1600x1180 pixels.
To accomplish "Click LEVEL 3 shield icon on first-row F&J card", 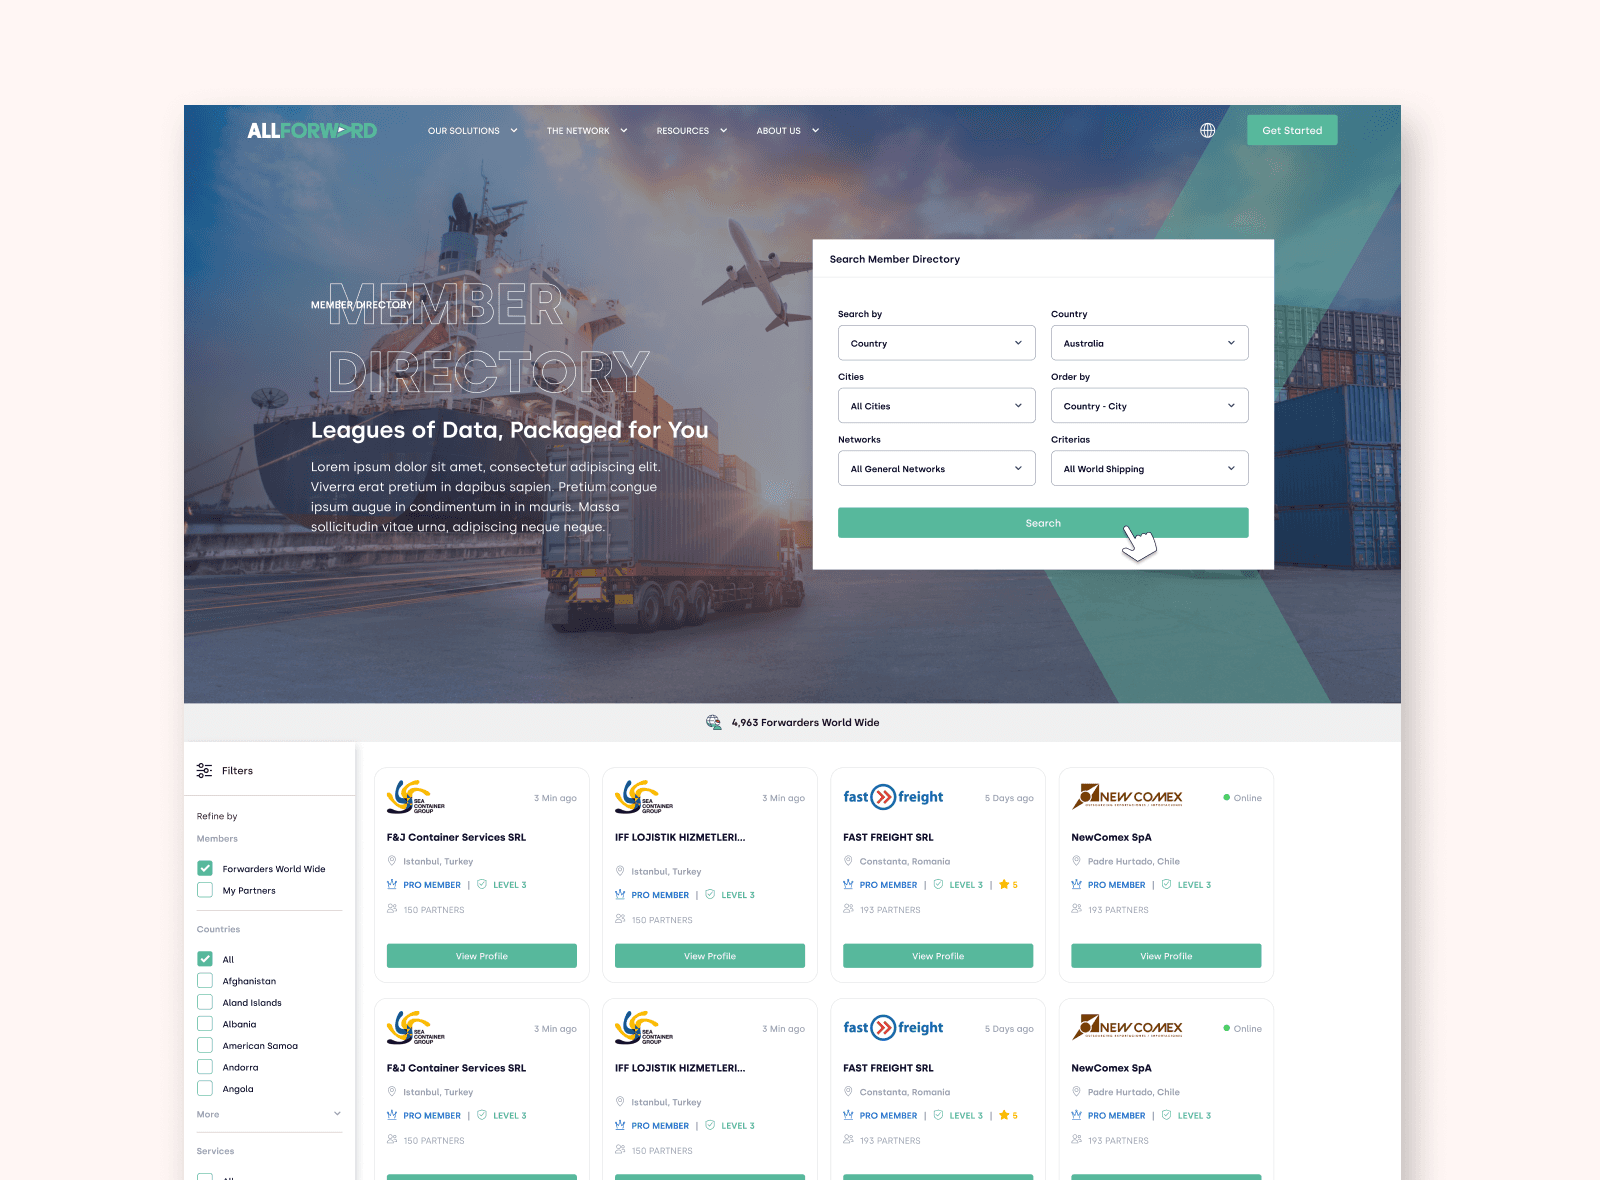I will coord(482,884).
